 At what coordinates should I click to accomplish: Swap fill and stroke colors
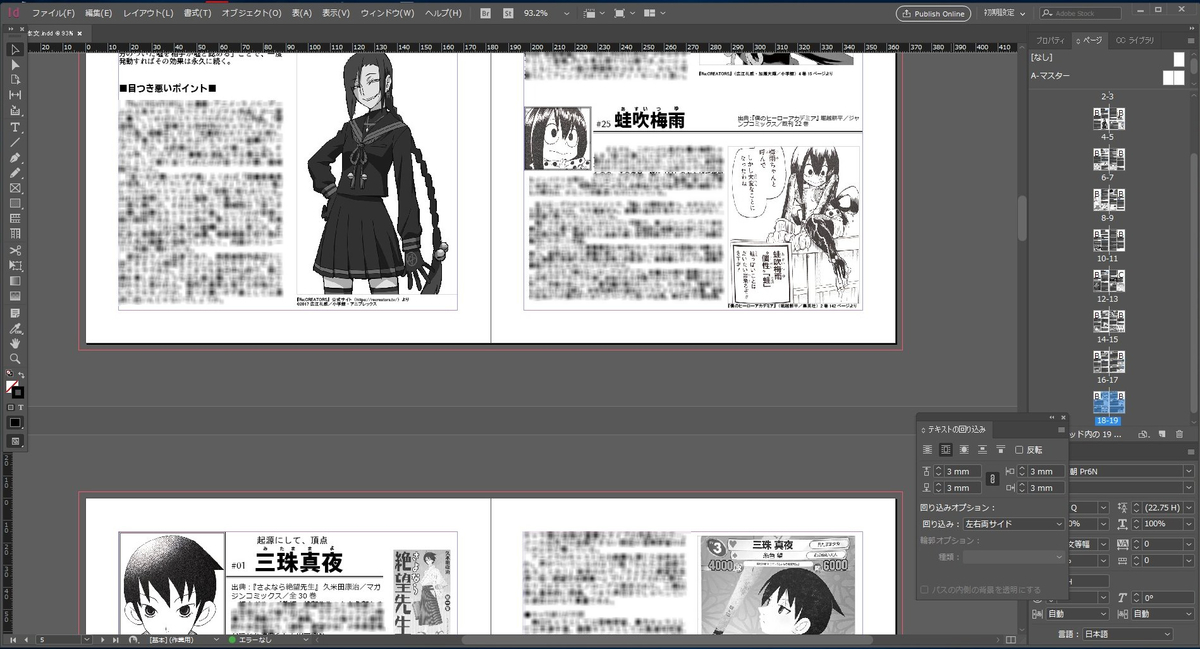[20, 375]
